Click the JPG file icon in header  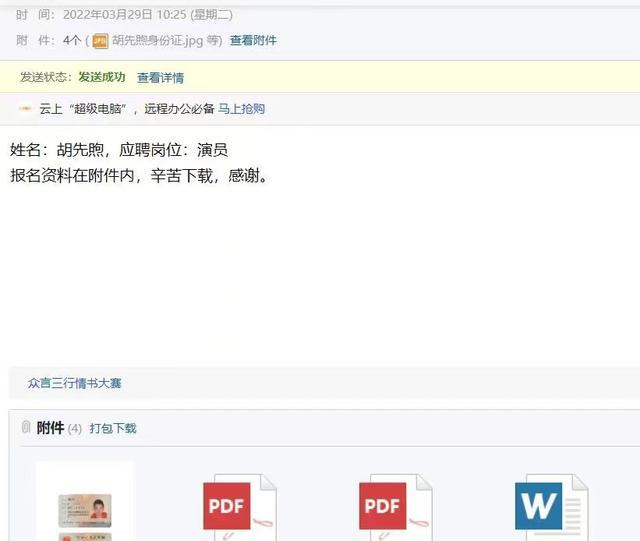pos(100,41)
